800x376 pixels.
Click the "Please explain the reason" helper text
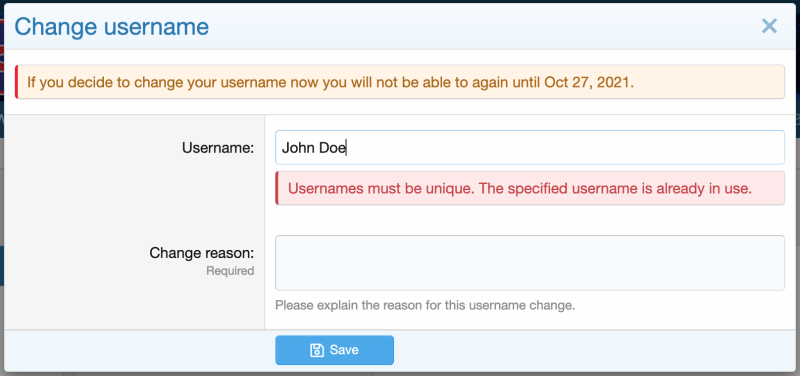425,306
